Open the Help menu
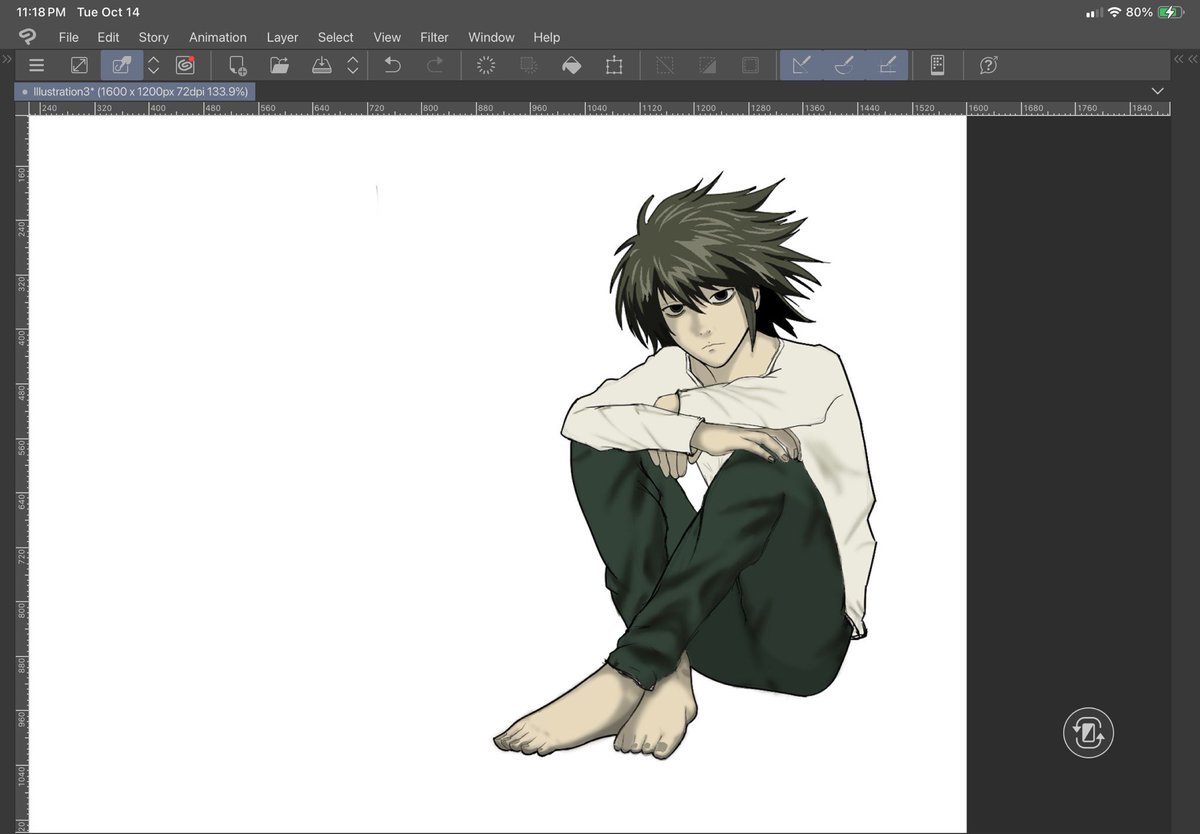The height and width of the screenshot is (834, 1200). point(546,37)
